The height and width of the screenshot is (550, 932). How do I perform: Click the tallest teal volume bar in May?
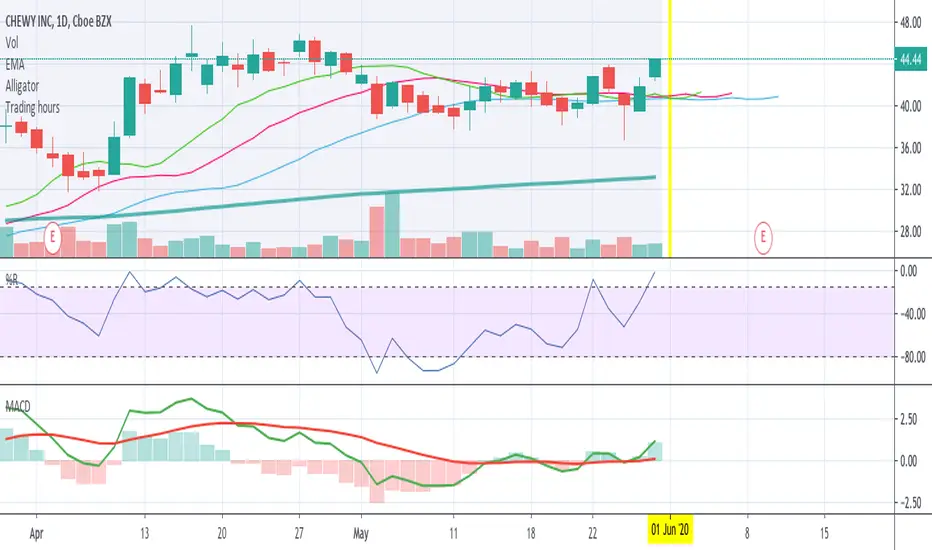392,225
